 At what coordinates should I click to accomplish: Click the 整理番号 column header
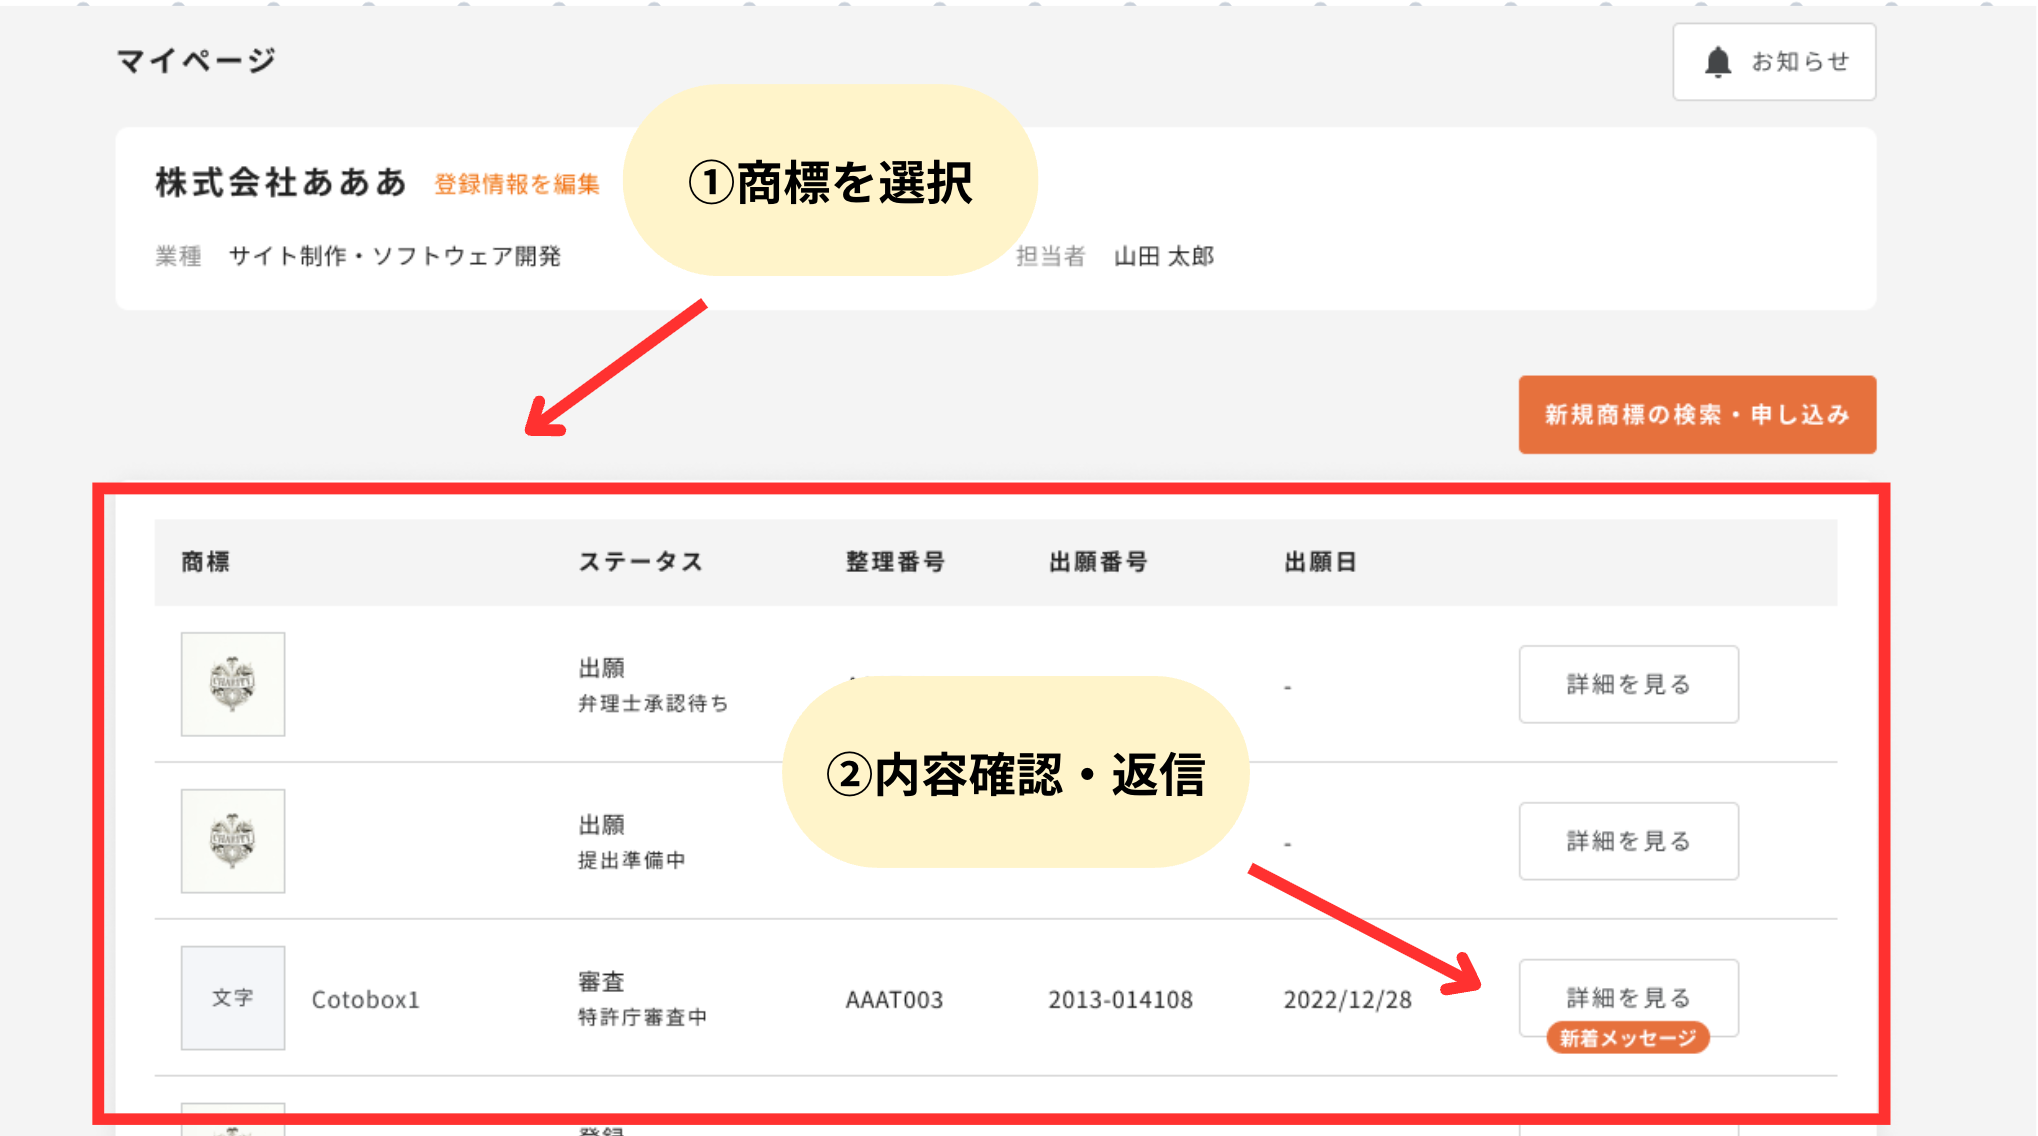[895, 562]
